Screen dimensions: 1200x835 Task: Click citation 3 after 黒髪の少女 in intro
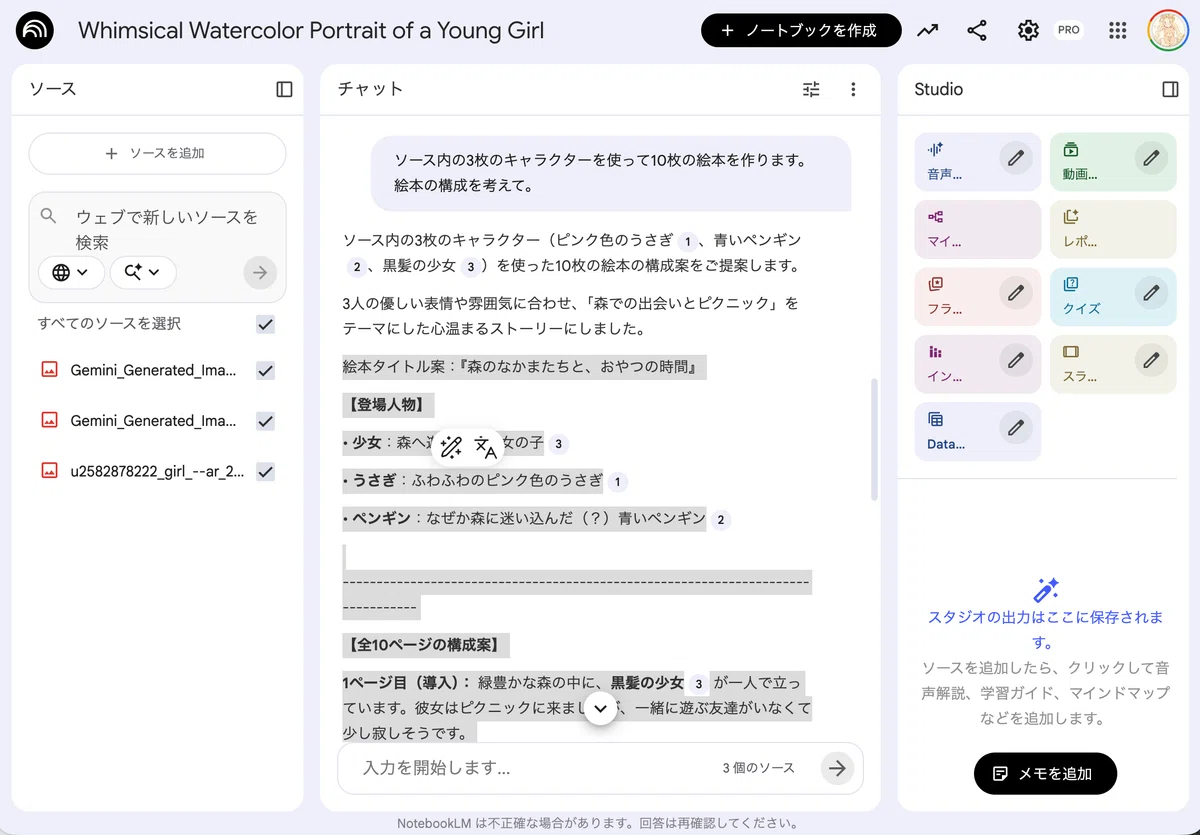470,267
